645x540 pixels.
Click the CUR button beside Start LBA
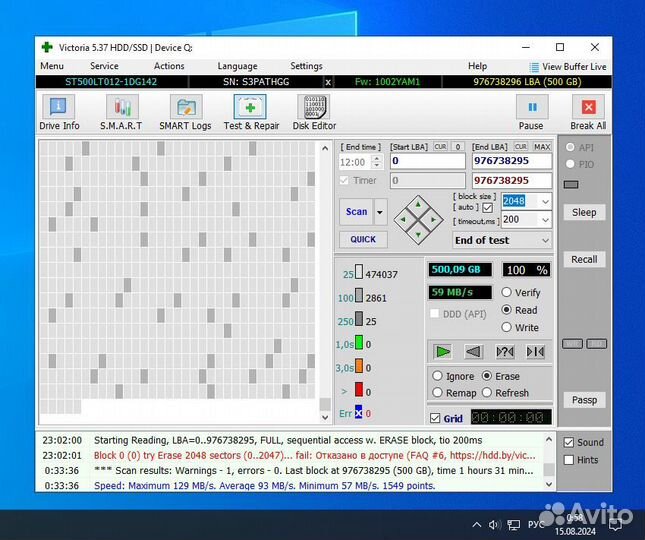440,147
